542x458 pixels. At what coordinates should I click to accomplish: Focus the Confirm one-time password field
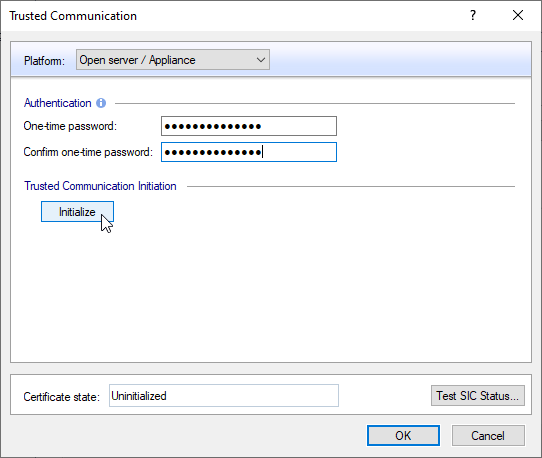(x=249, y=152)
